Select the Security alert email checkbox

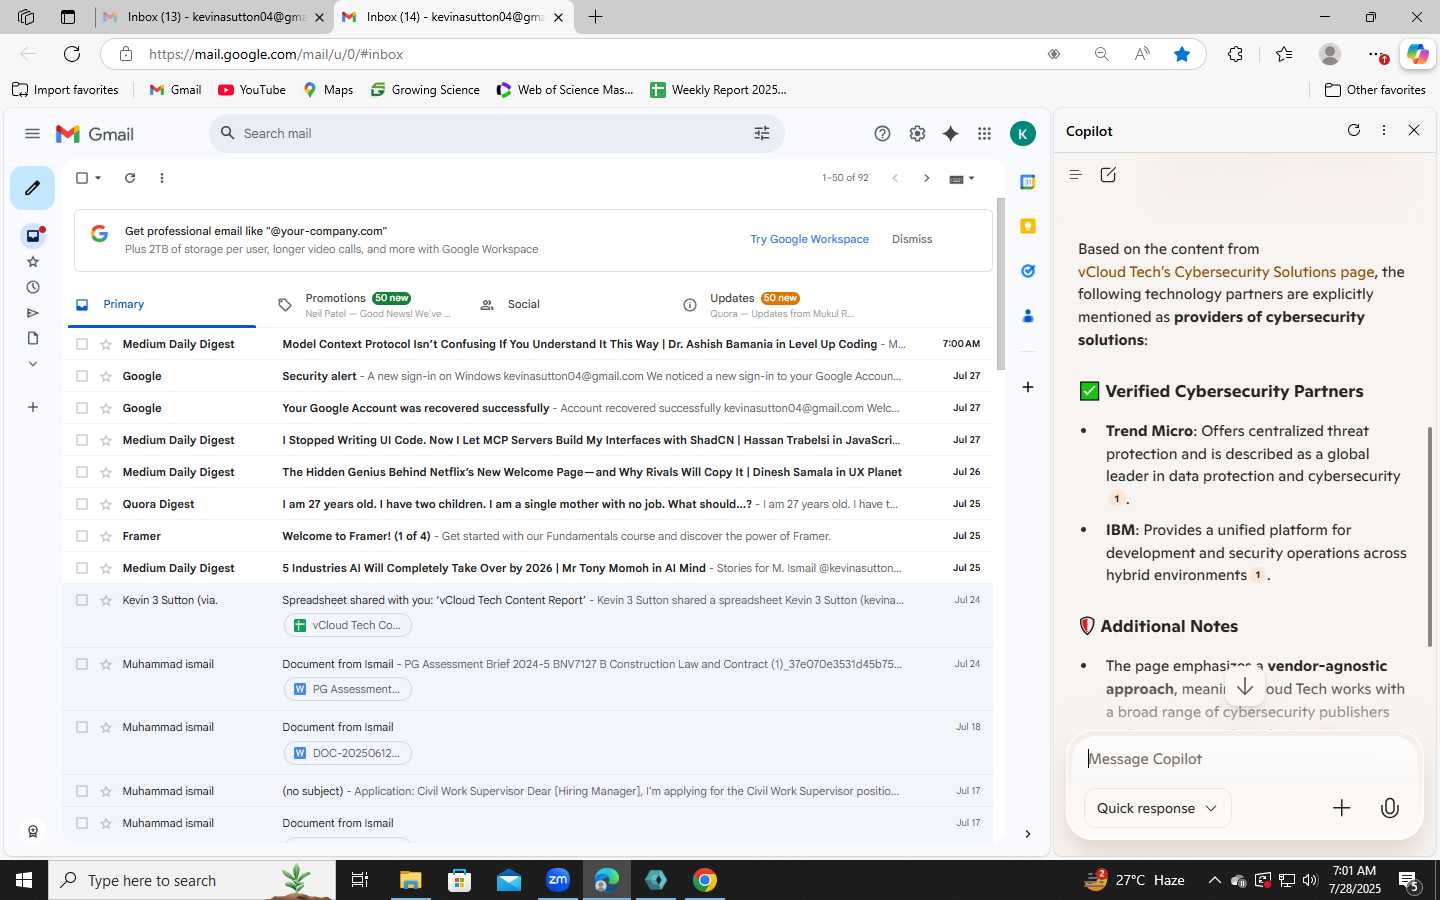[82, 376]
